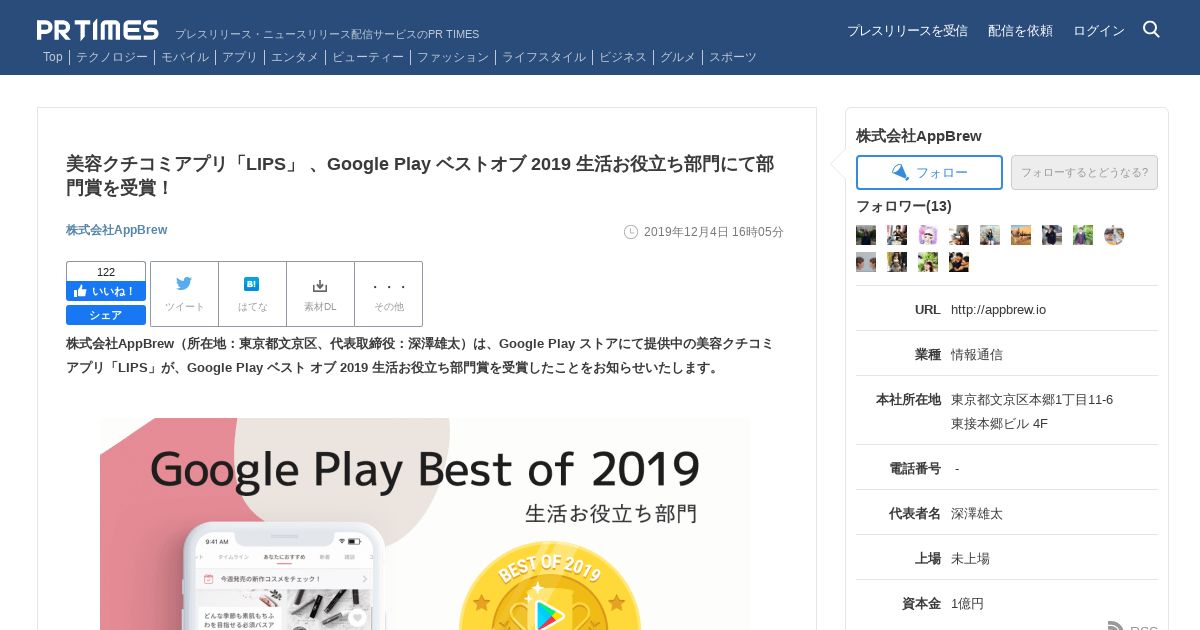Click the Facebook シェア button
Viewport: 1200px width, 630px height.
(x=106, y=315)
